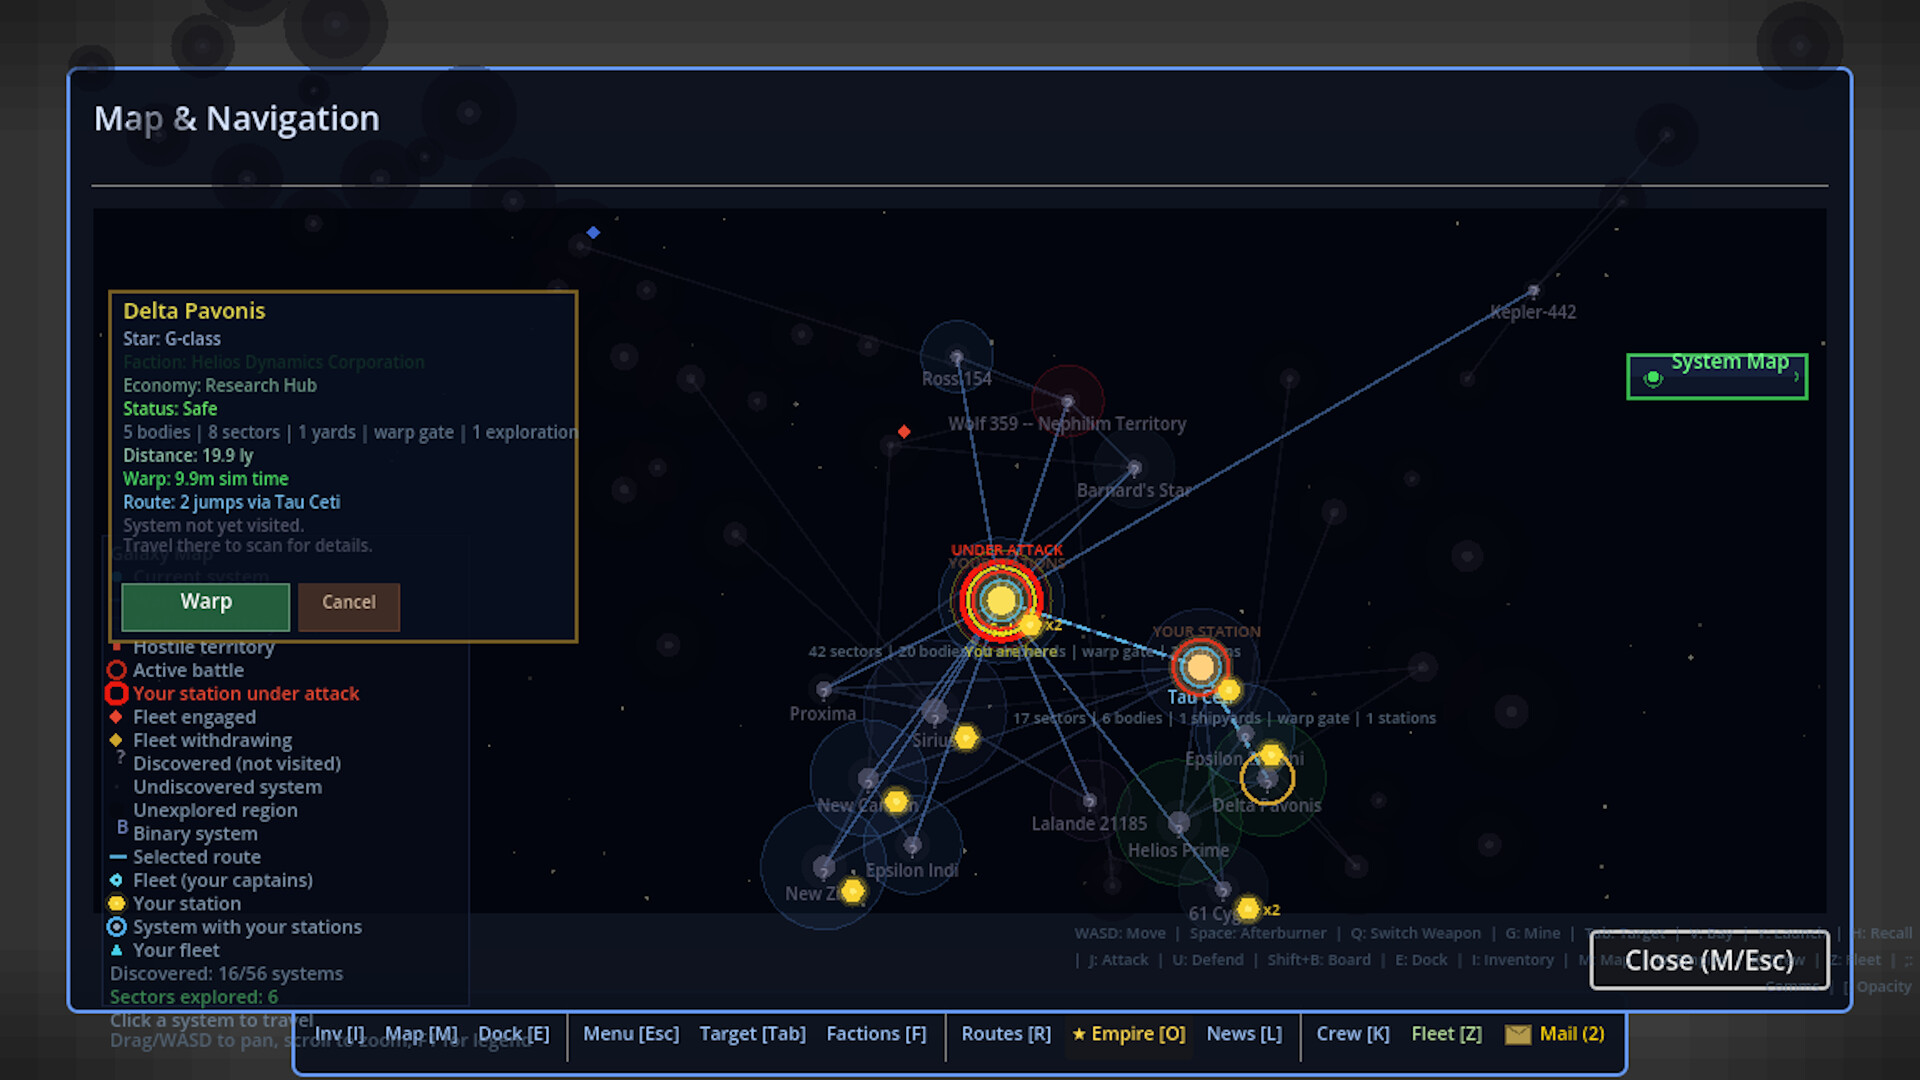Open News [L] panel

point(1244,1034)
